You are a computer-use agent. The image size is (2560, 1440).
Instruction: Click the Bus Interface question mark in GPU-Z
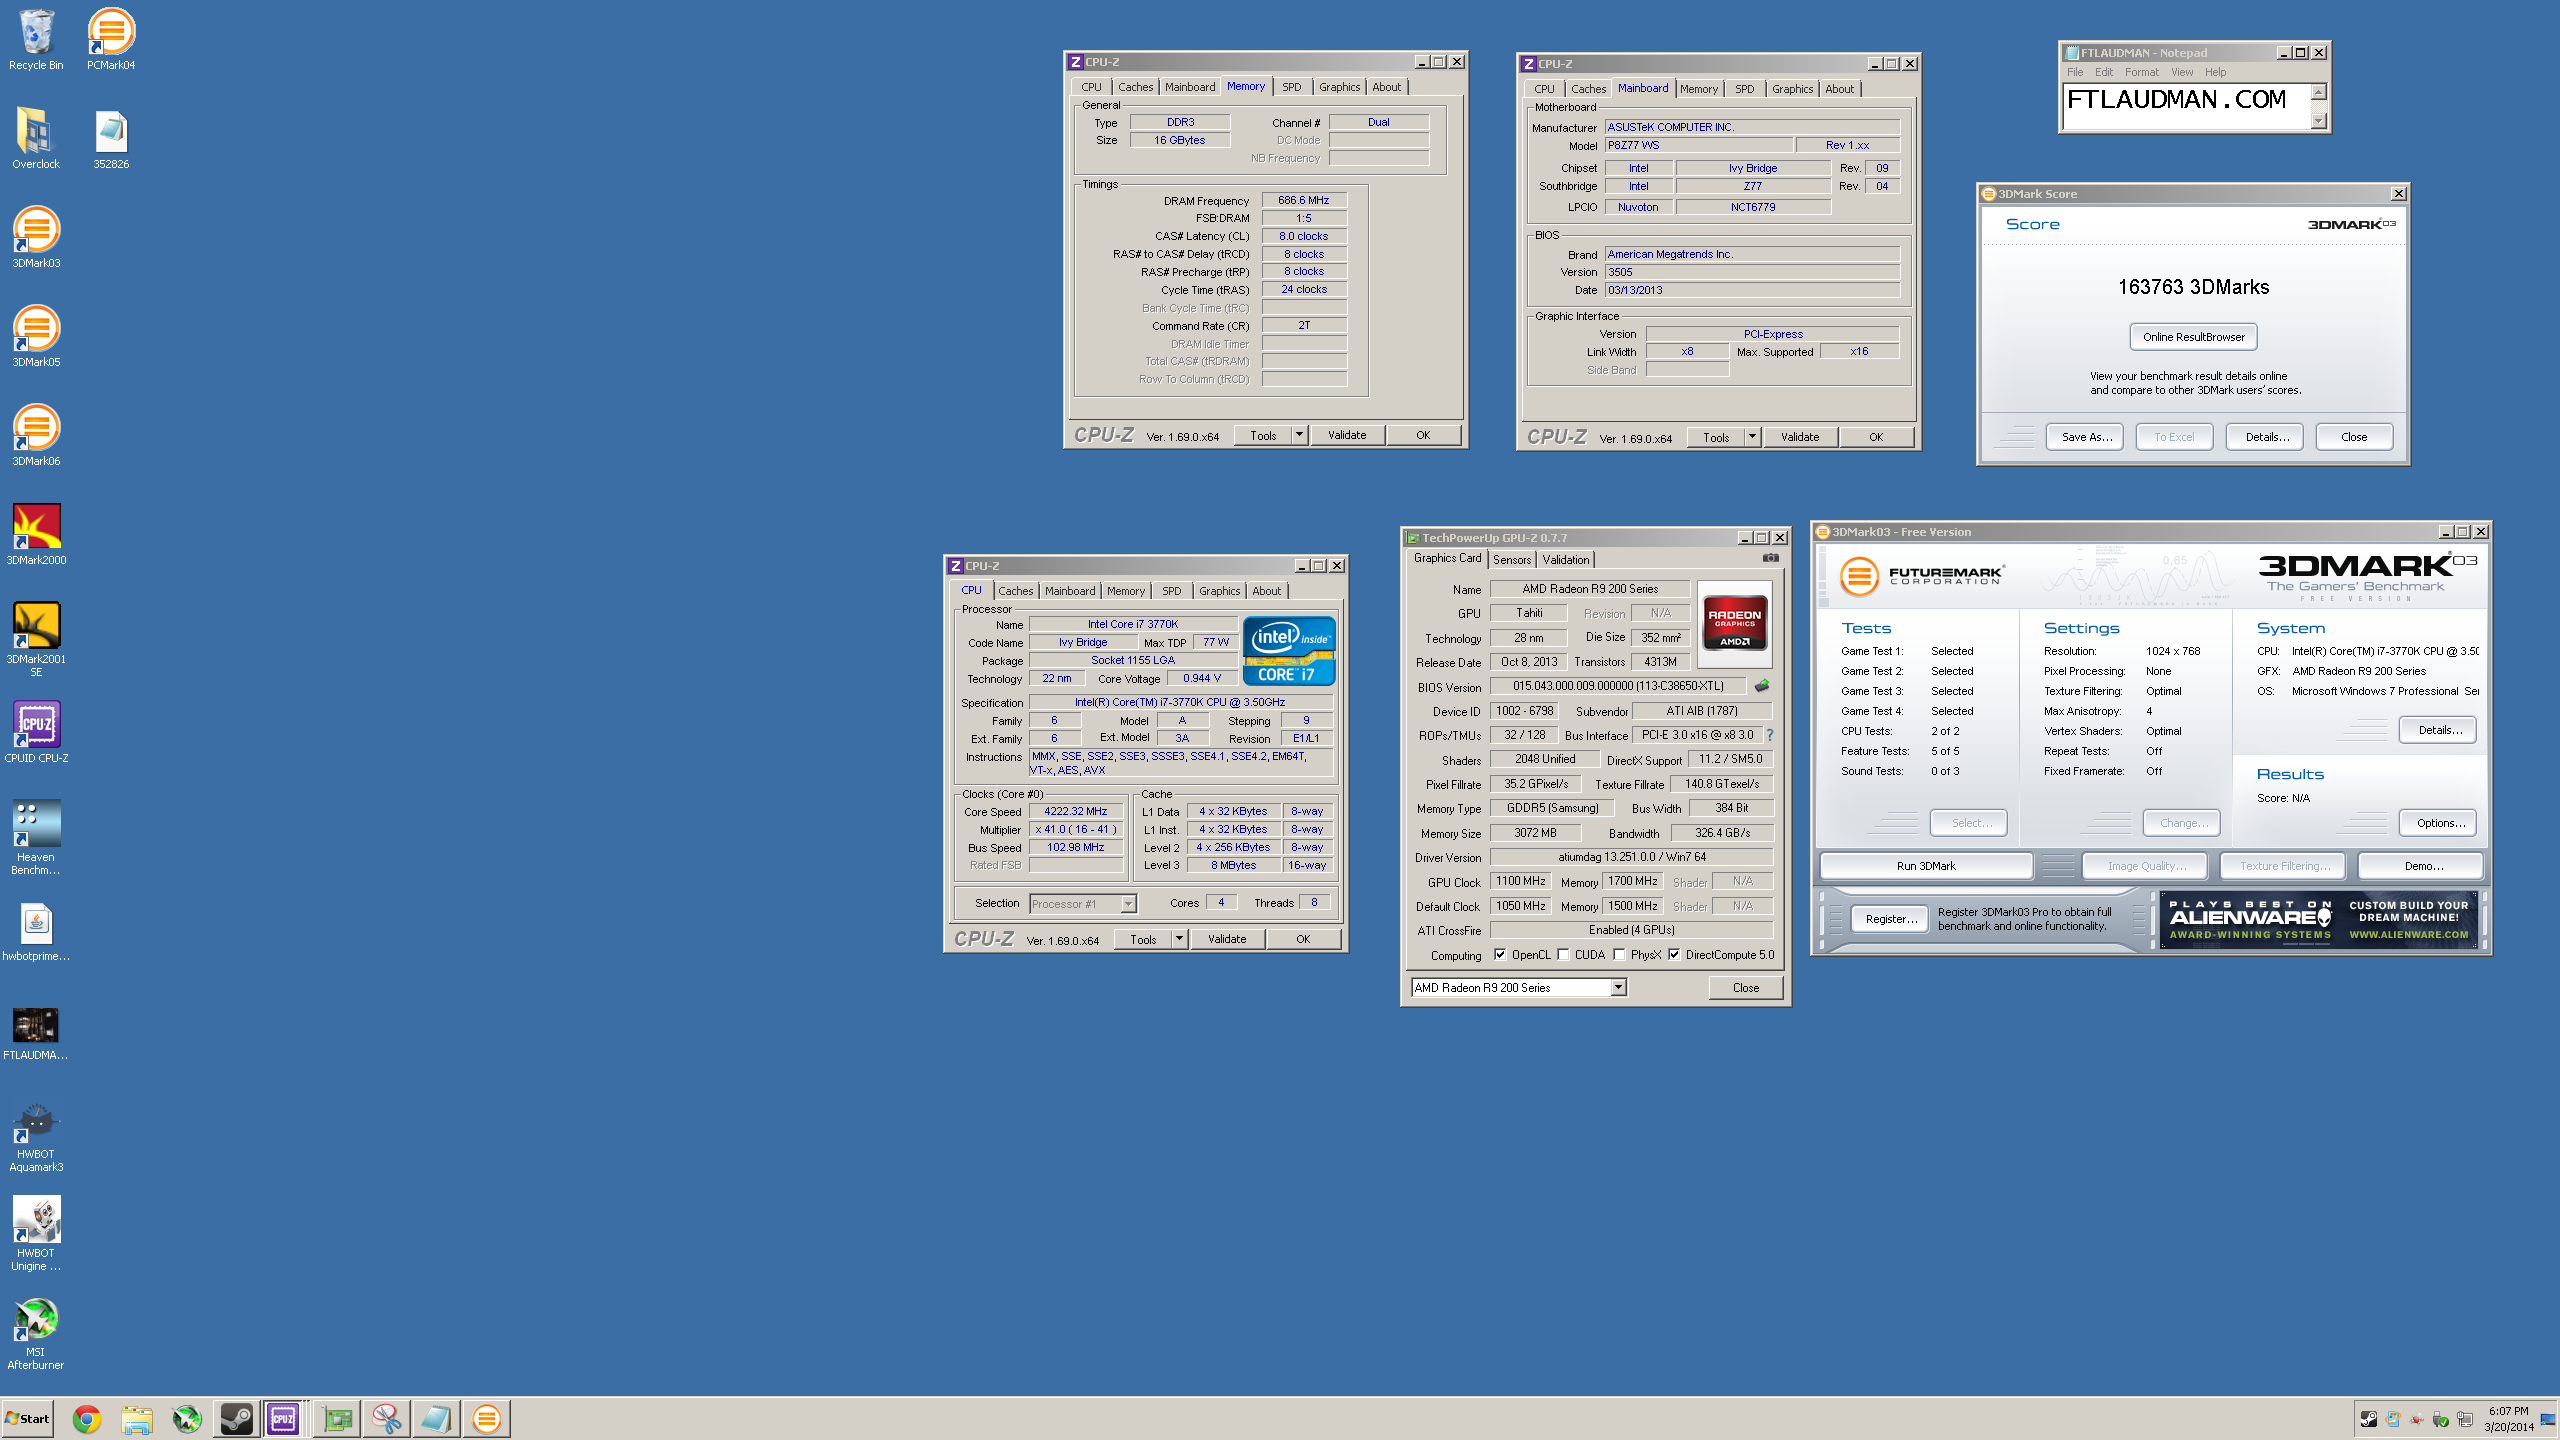click(1769, 735)
